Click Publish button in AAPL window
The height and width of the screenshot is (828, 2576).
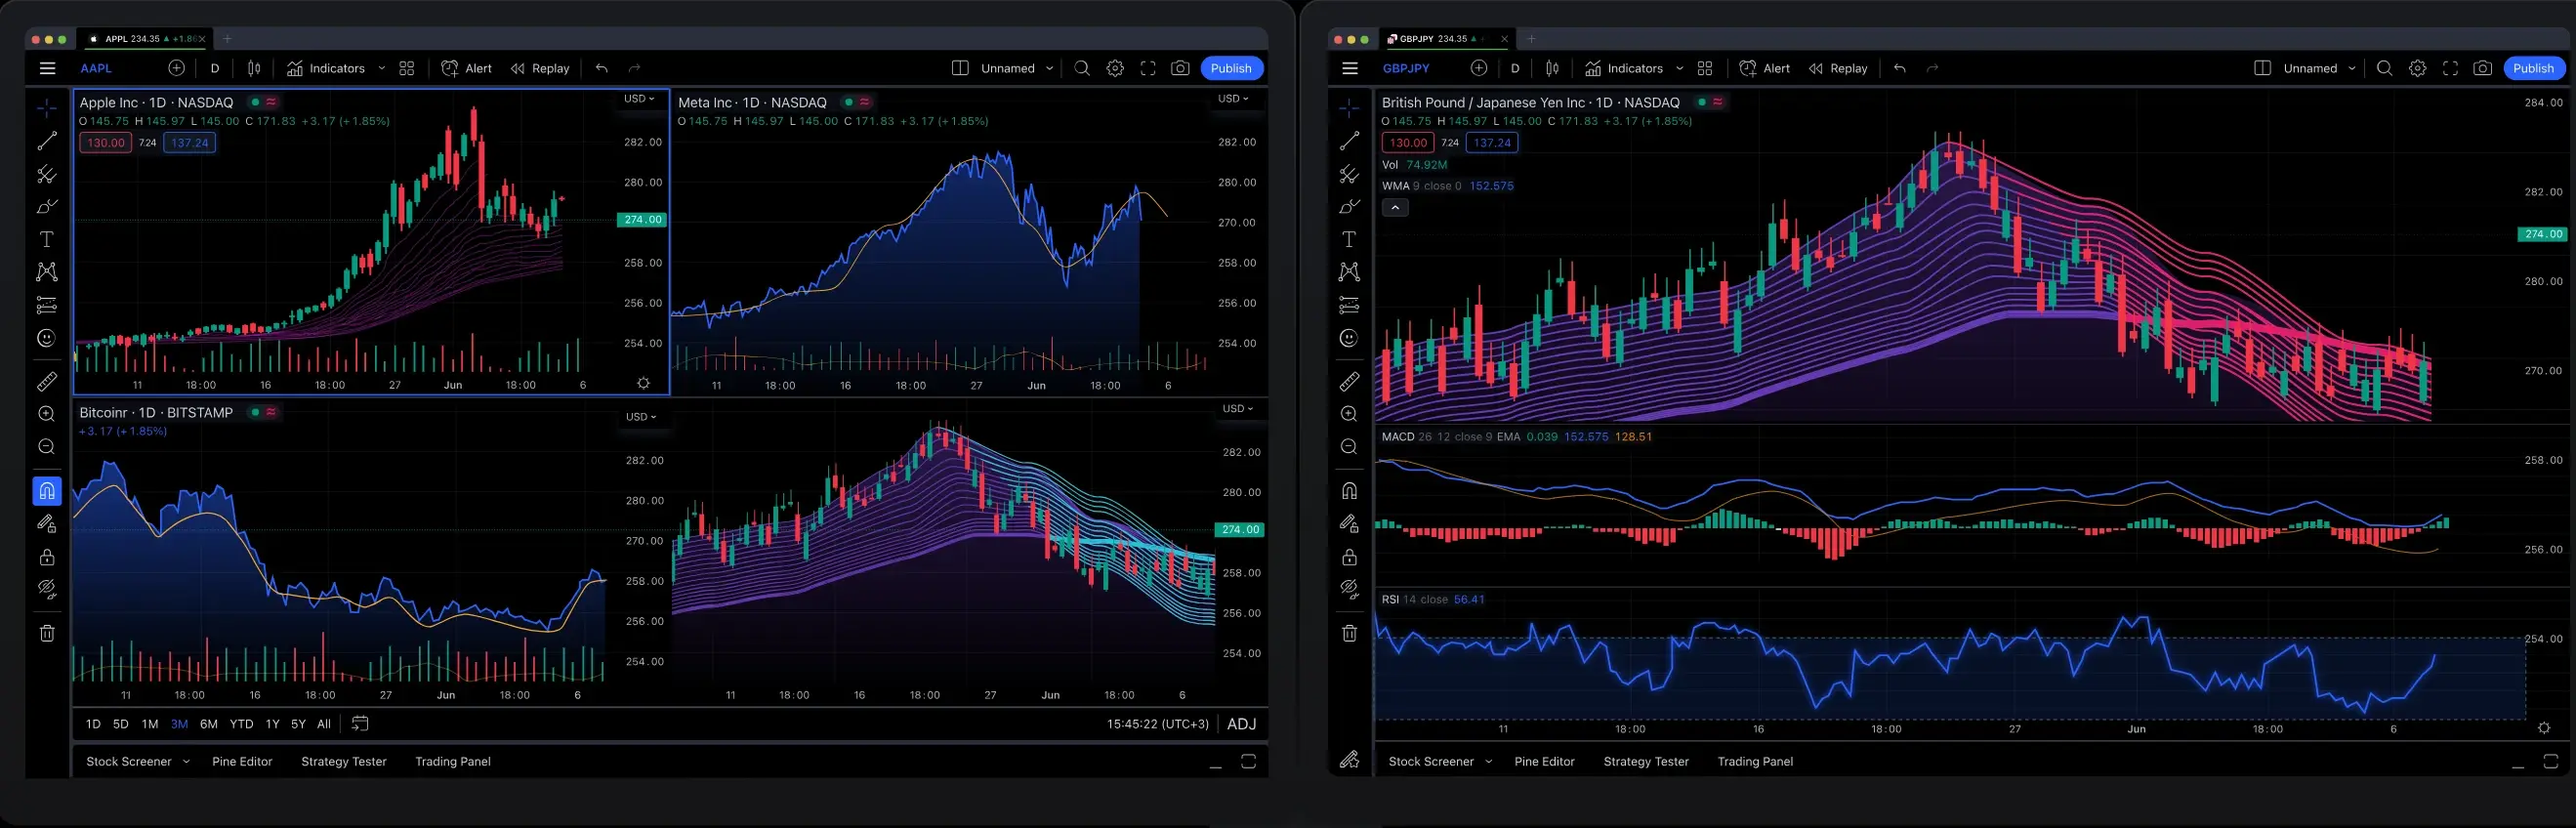point(1231,68)
